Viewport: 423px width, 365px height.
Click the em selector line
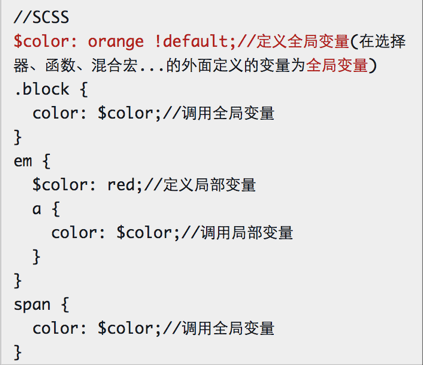point(32,161)
